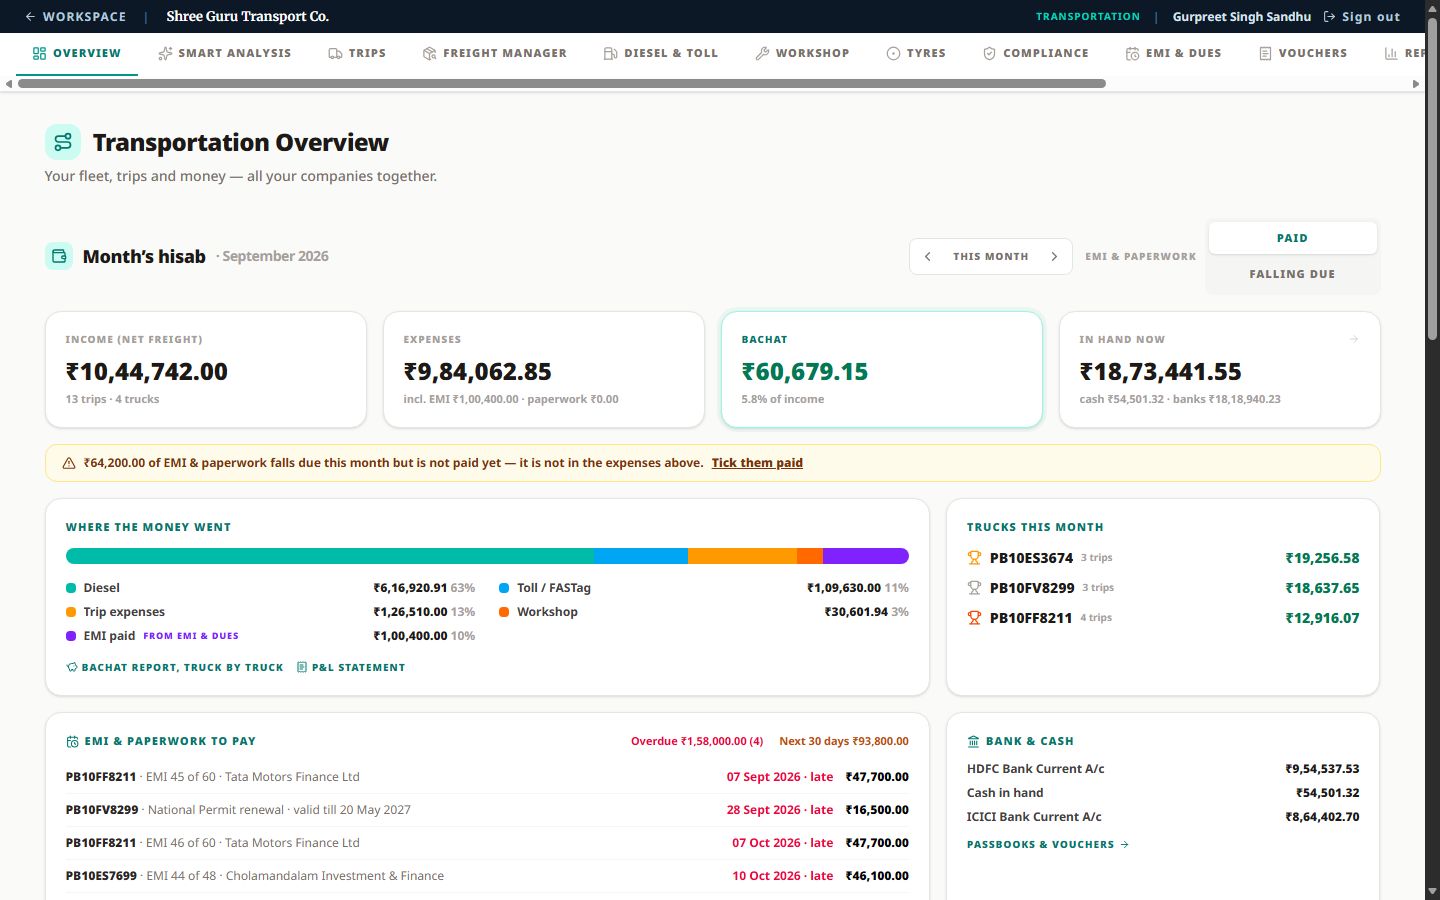Click the page scrollbar down arrow
Screen dimensions: 1440x900
pos(1432,891)
